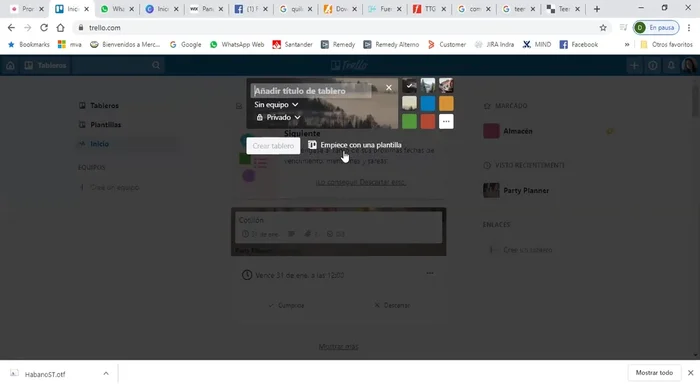Click Empiece con una plantilla link
The height and width of the screenshot is (386, 700).
point(355,145)
